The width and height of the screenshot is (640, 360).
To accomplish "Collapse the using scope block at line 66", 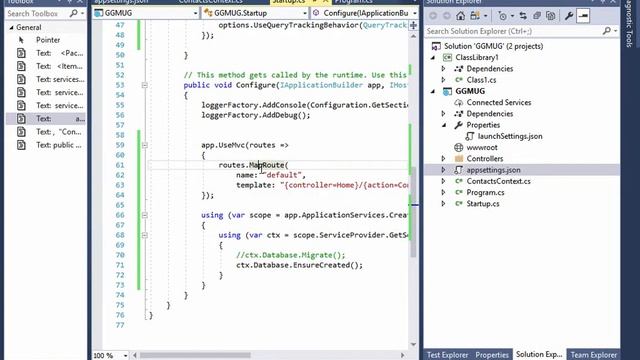I will click(x=144, y=215).
